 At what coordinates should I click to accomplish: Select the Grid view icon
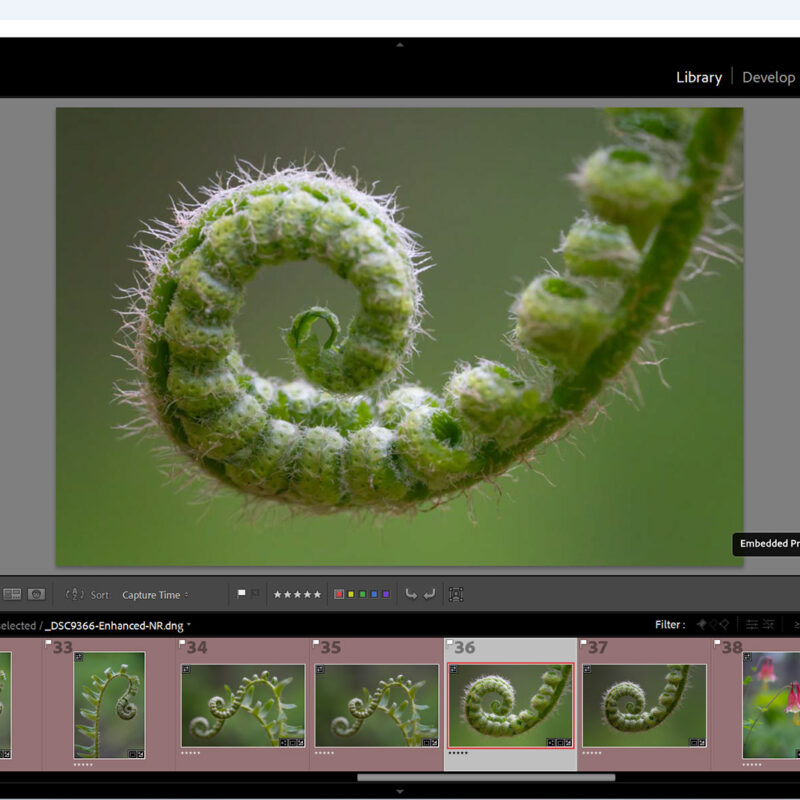(12, 594)
